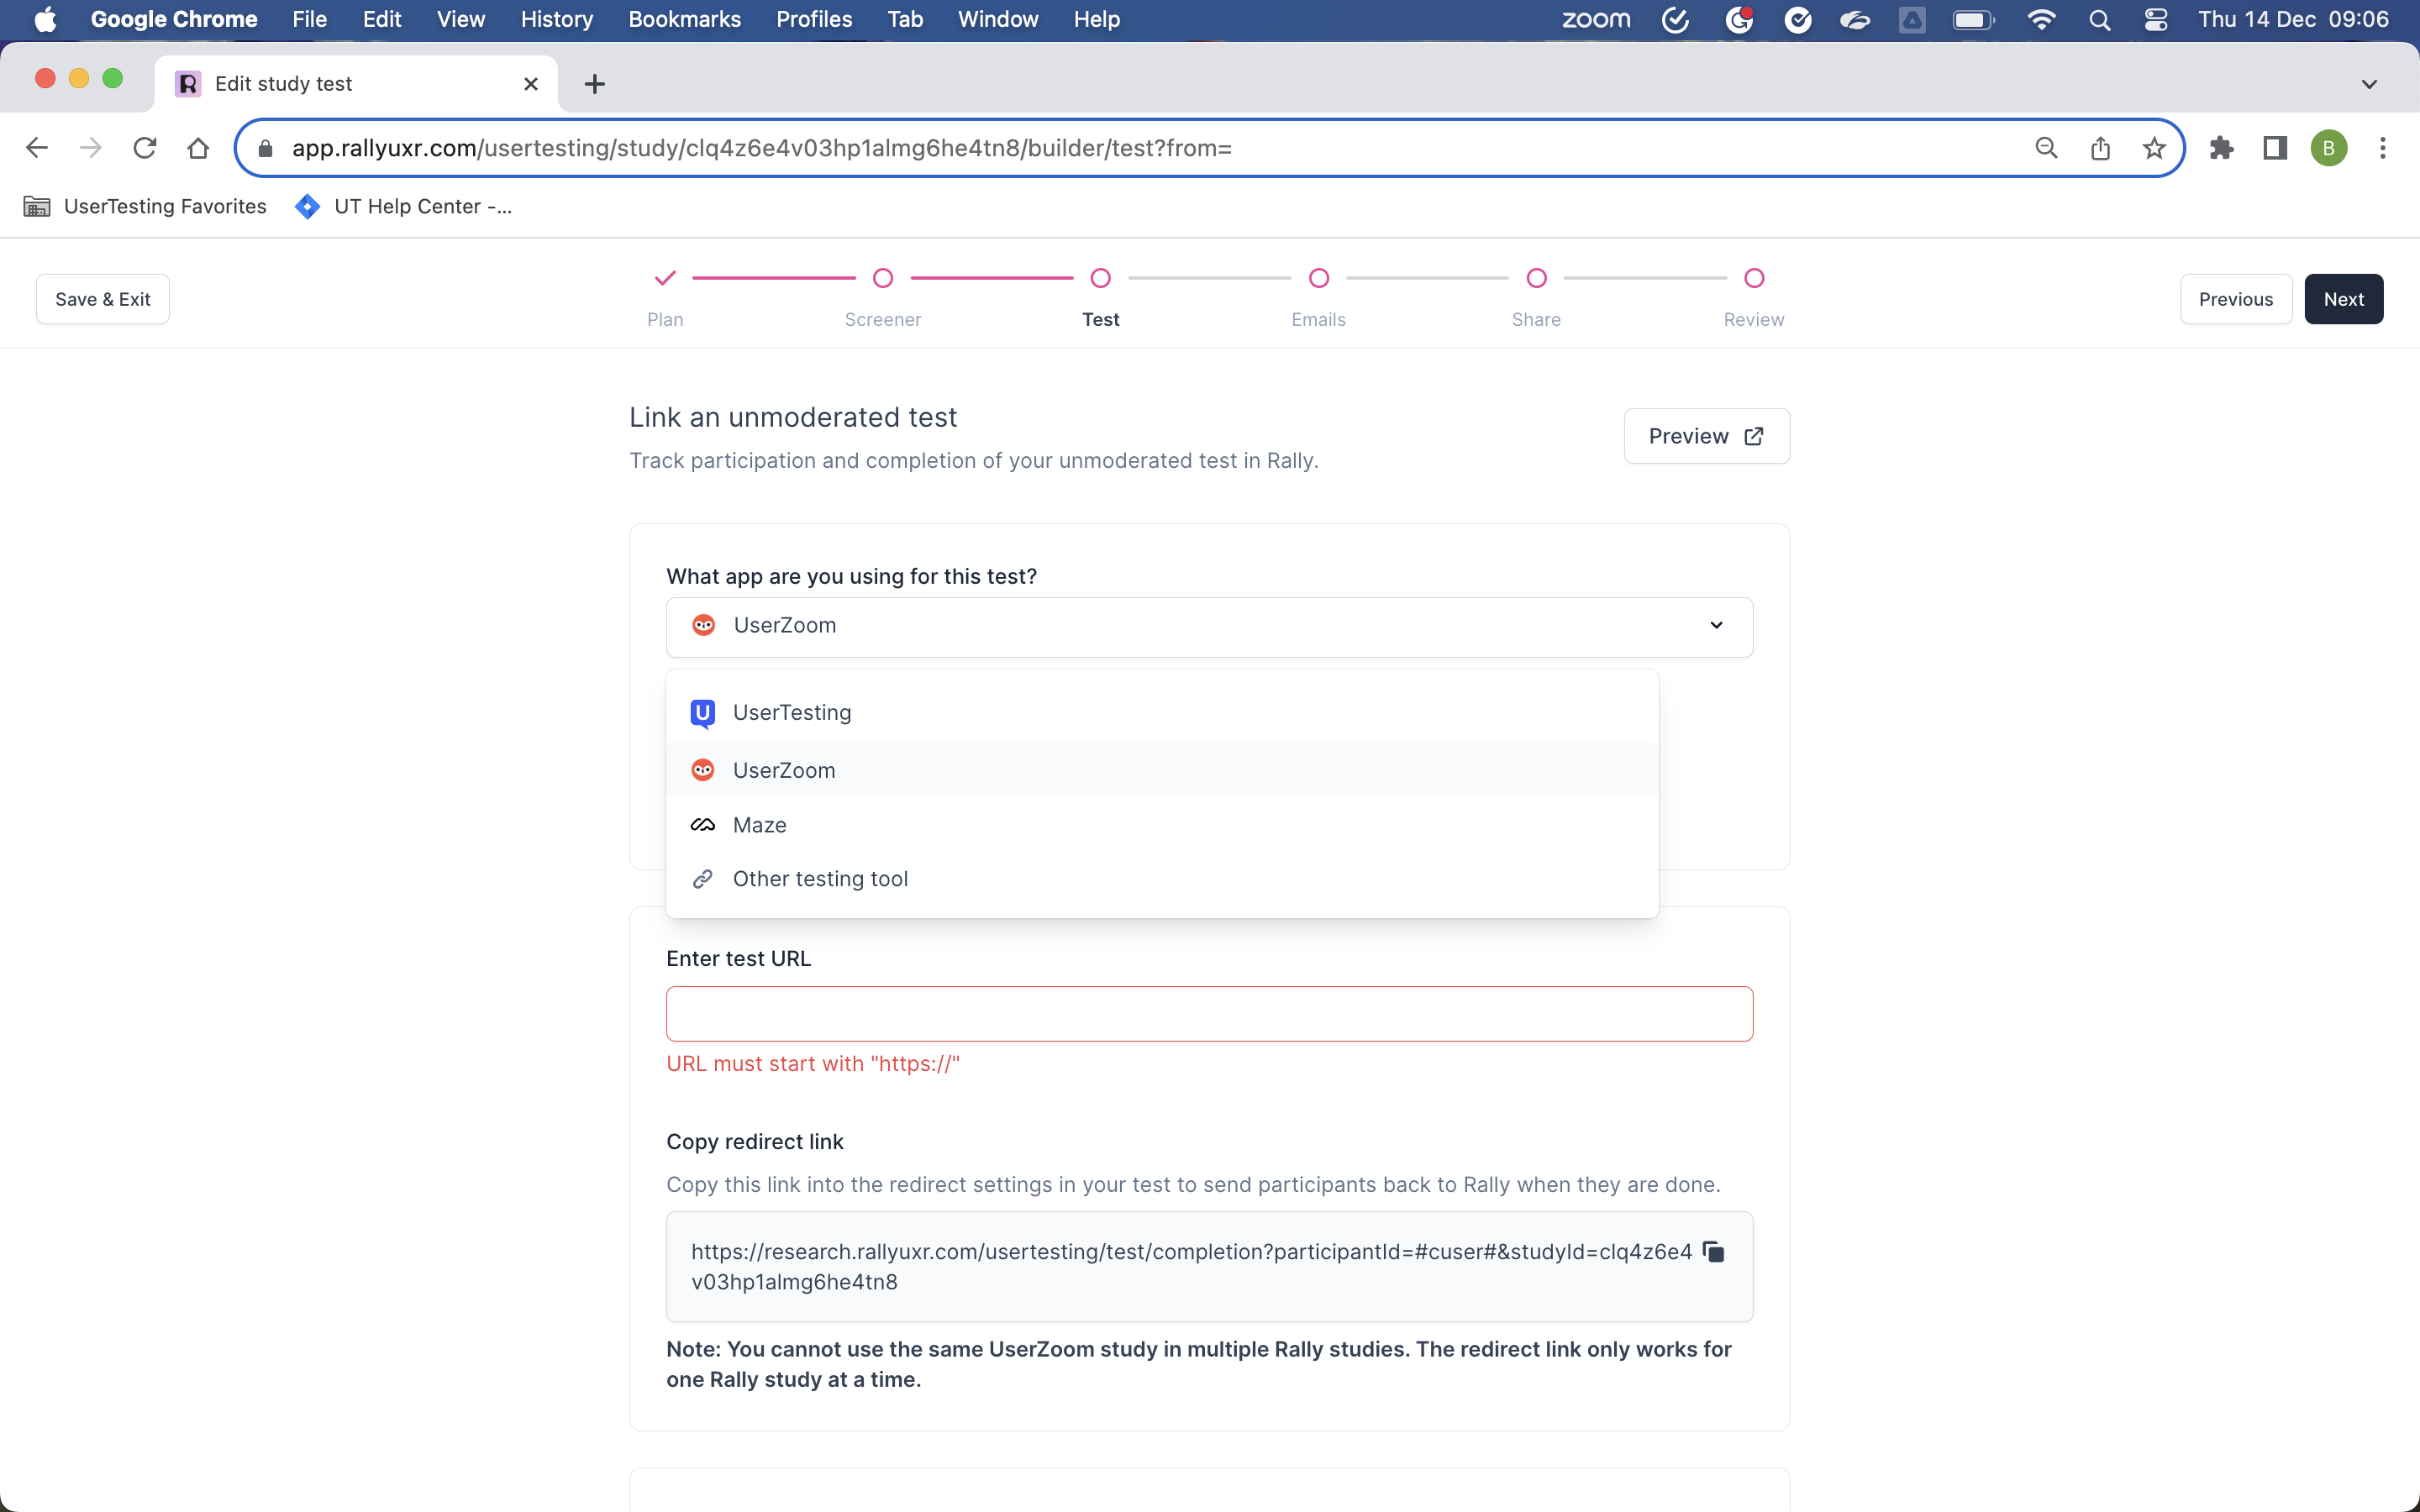Choose UserZoom in the dropdown list
Image resolution: width=2420 pixels, height=1512 pixels.
(1162, 770)
